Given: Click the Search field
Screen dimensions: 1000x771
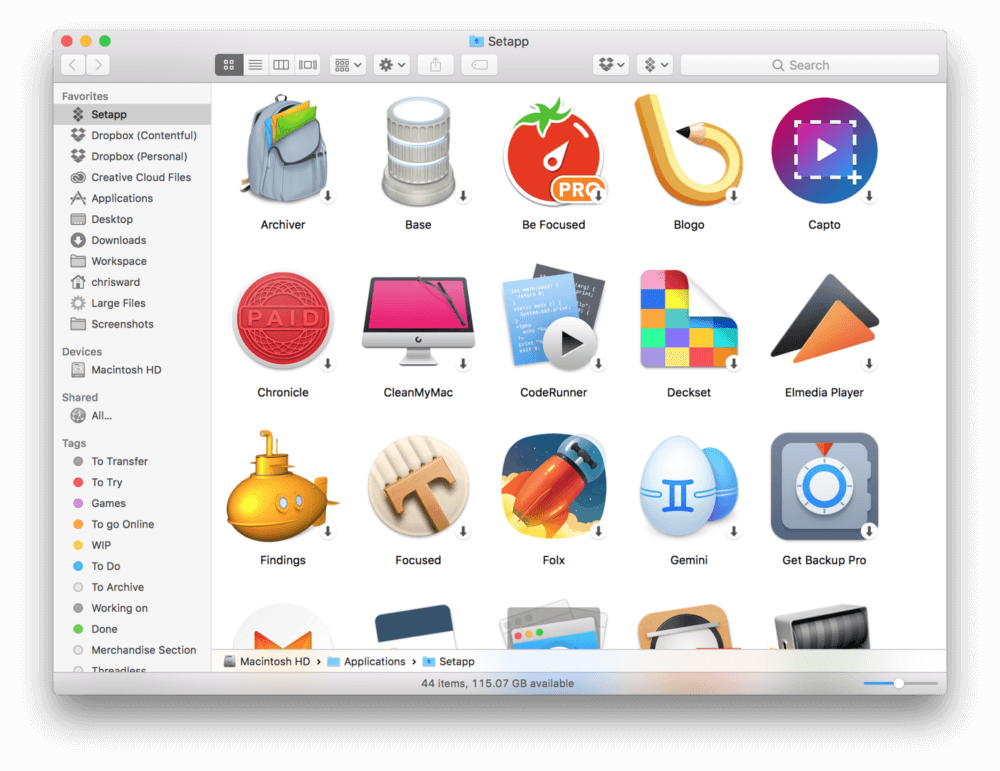Looking at the screenshot, I should [810, 65].
